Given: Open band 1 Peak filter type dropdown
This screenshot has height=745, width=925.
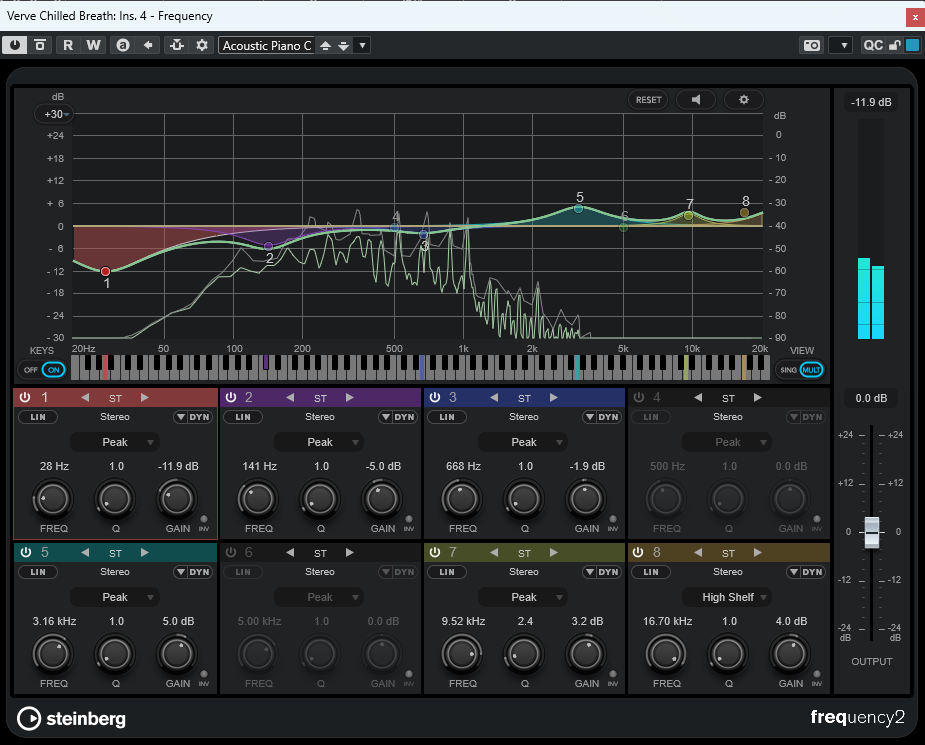Looking at the screenshot, I should (115, 442).
